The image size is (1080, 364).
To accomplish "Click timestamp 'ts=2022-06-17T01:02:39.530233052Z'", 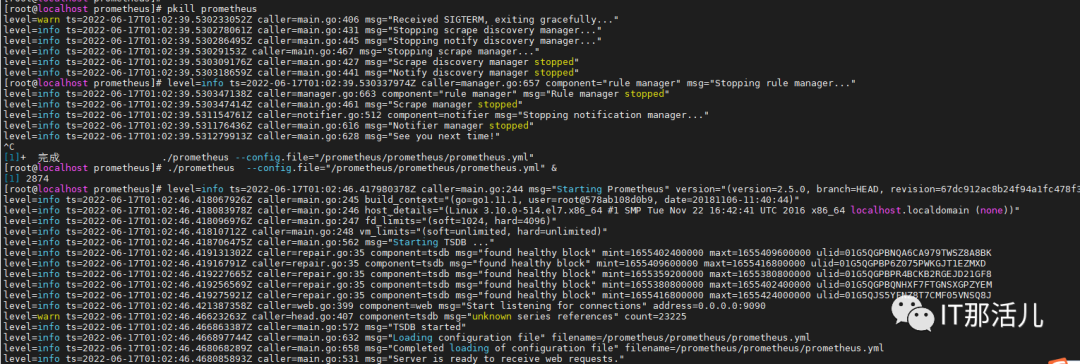I will 159,19.
